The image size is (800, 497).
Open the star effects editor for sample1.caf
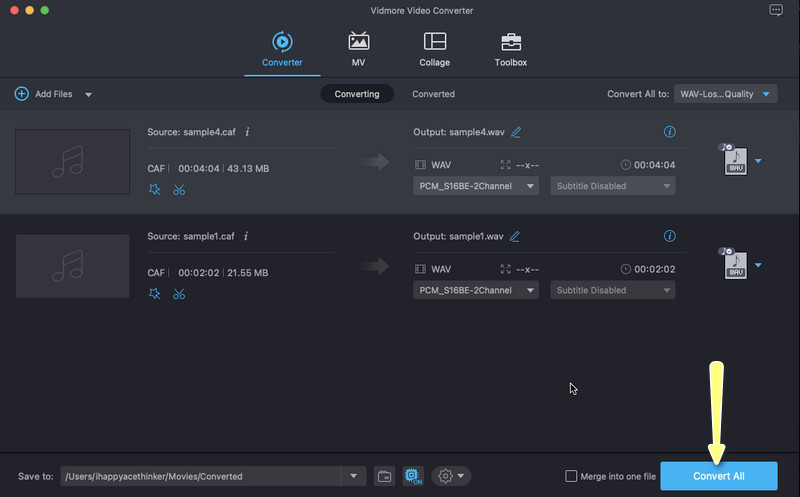154,293
